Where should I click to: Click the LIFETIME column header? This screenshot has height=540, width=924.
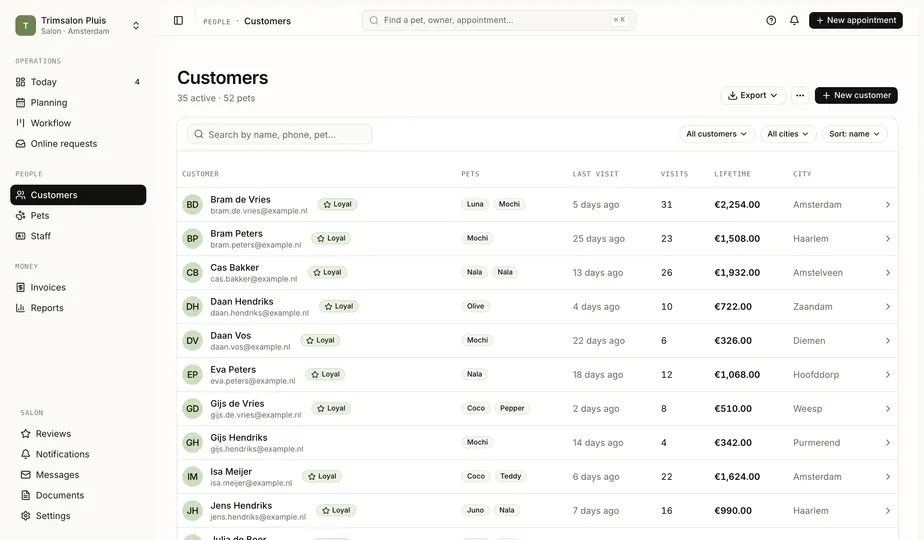pos(732,174)
